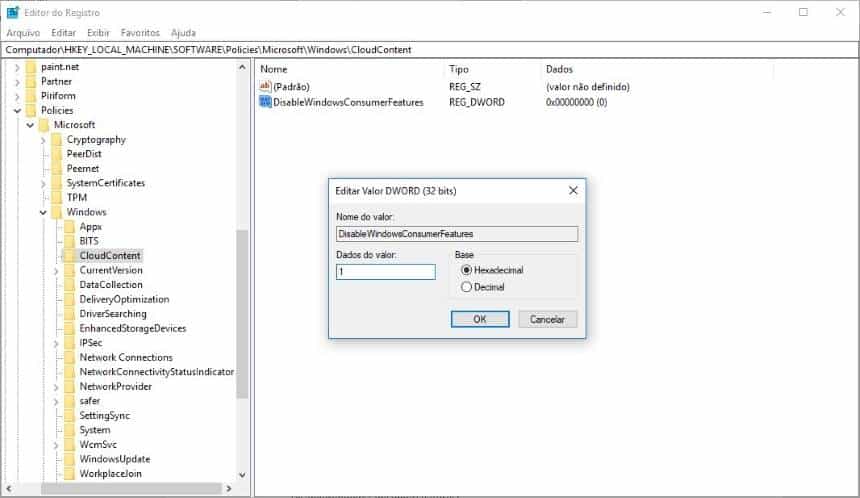Click the registry path address bar
860x498 pixels.
click(430, 50)
